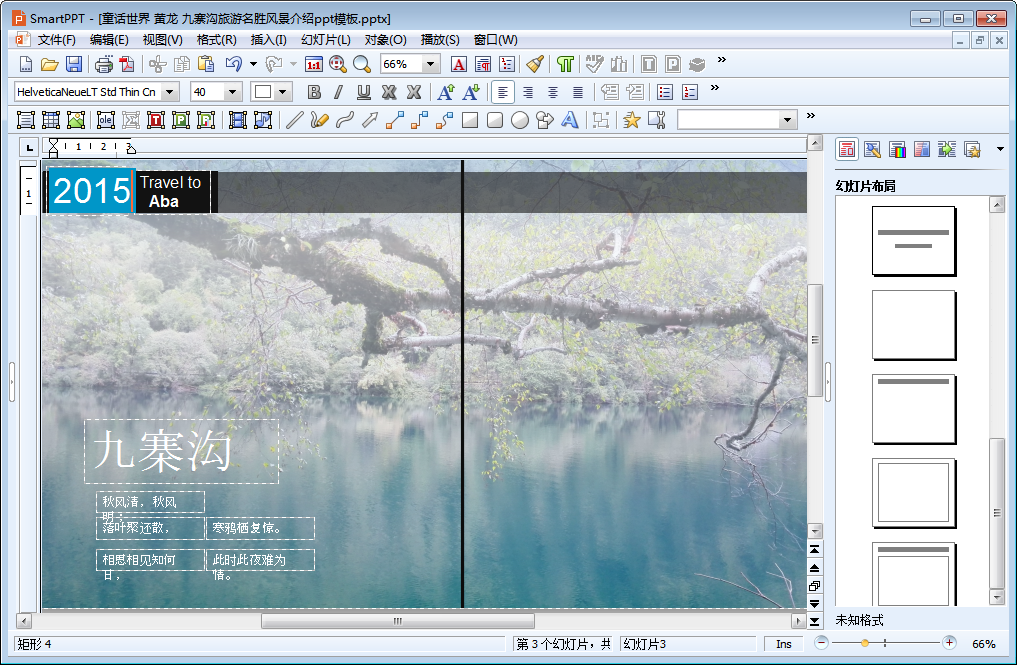The height and width of the screenshot is (665, 1017).
Task: Open the 播放(S) menu
Action: (x=440, y=40)
